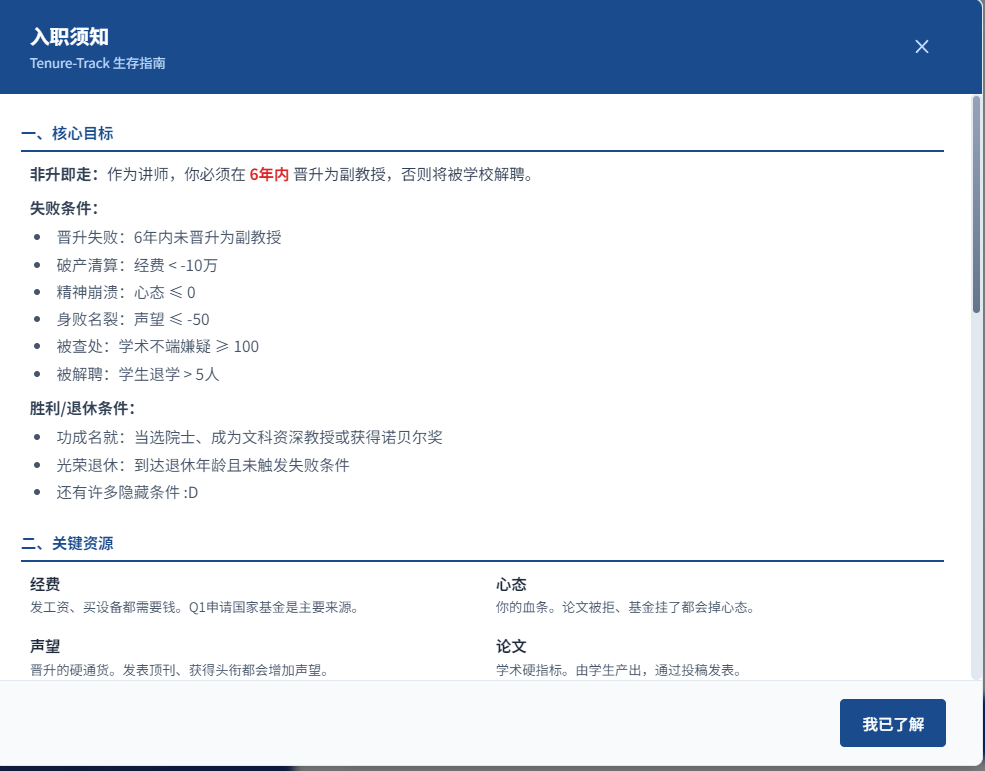Select the 经费 resource label
Image resolution: width=985 pixels, height=771 pixels.
point(41,584)
